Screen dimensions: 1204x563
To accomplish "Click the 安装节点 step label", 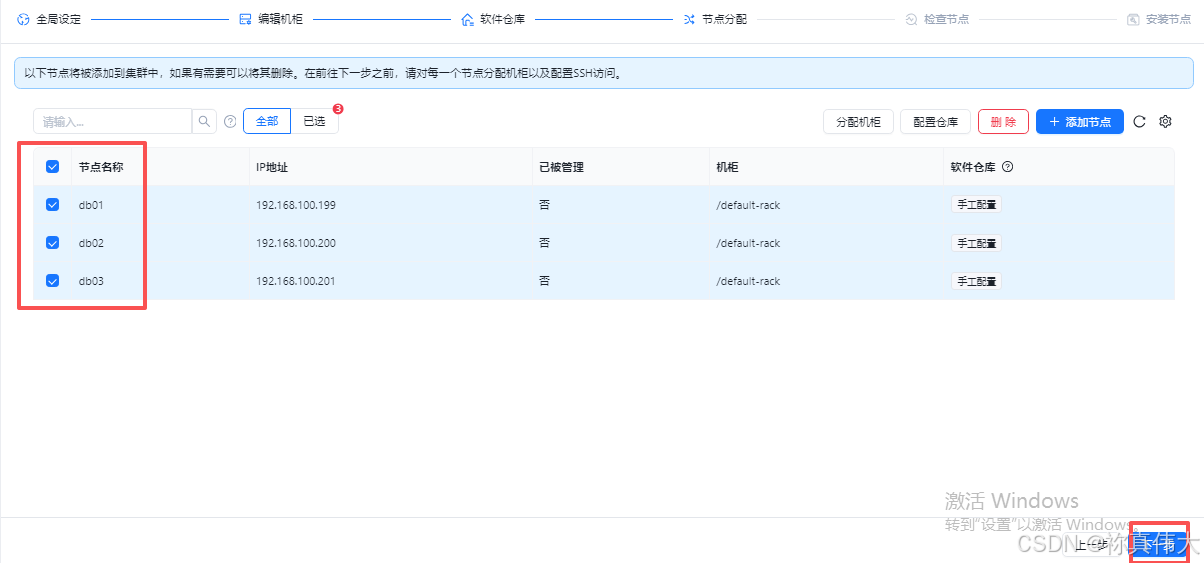I will pyautogui.click(x=1168, y=19).
